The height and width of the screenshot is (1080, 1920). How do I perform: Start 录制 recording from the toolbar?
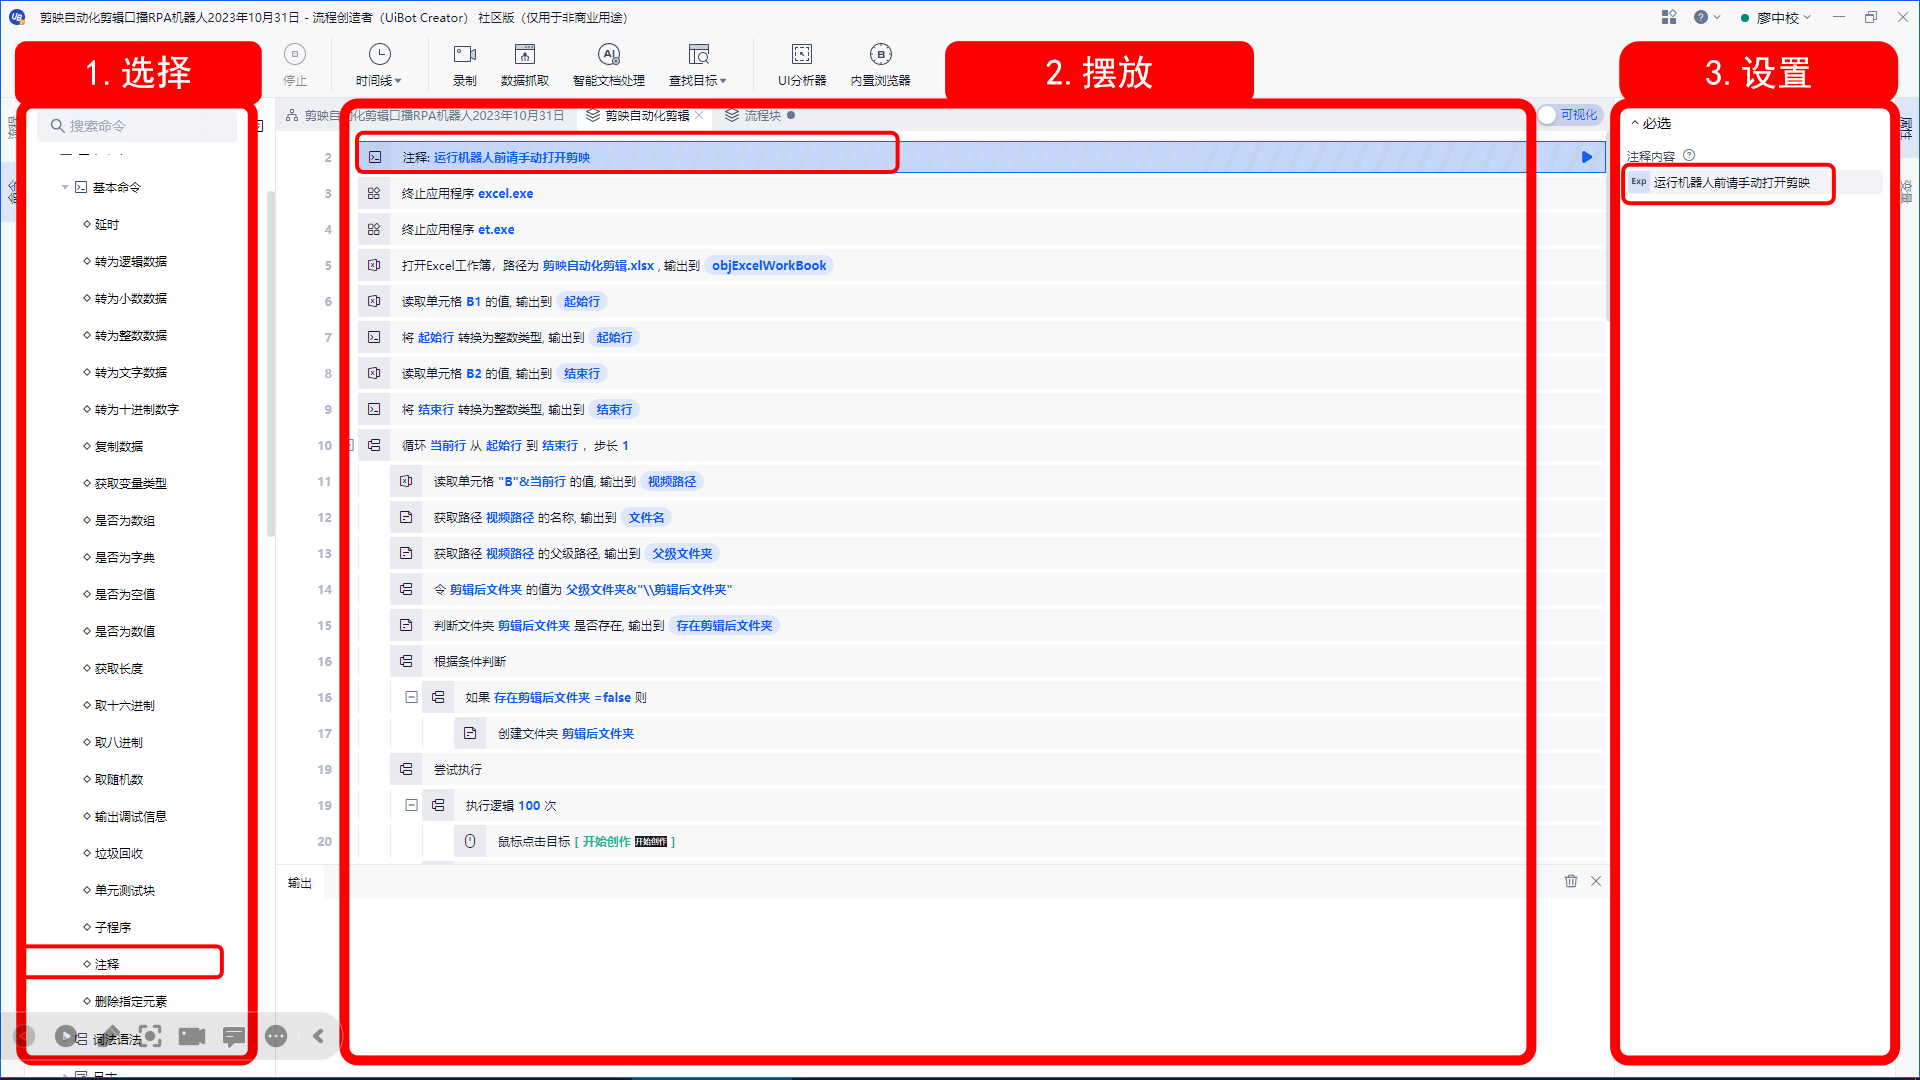pyautogui.click(x=465, y=54)
